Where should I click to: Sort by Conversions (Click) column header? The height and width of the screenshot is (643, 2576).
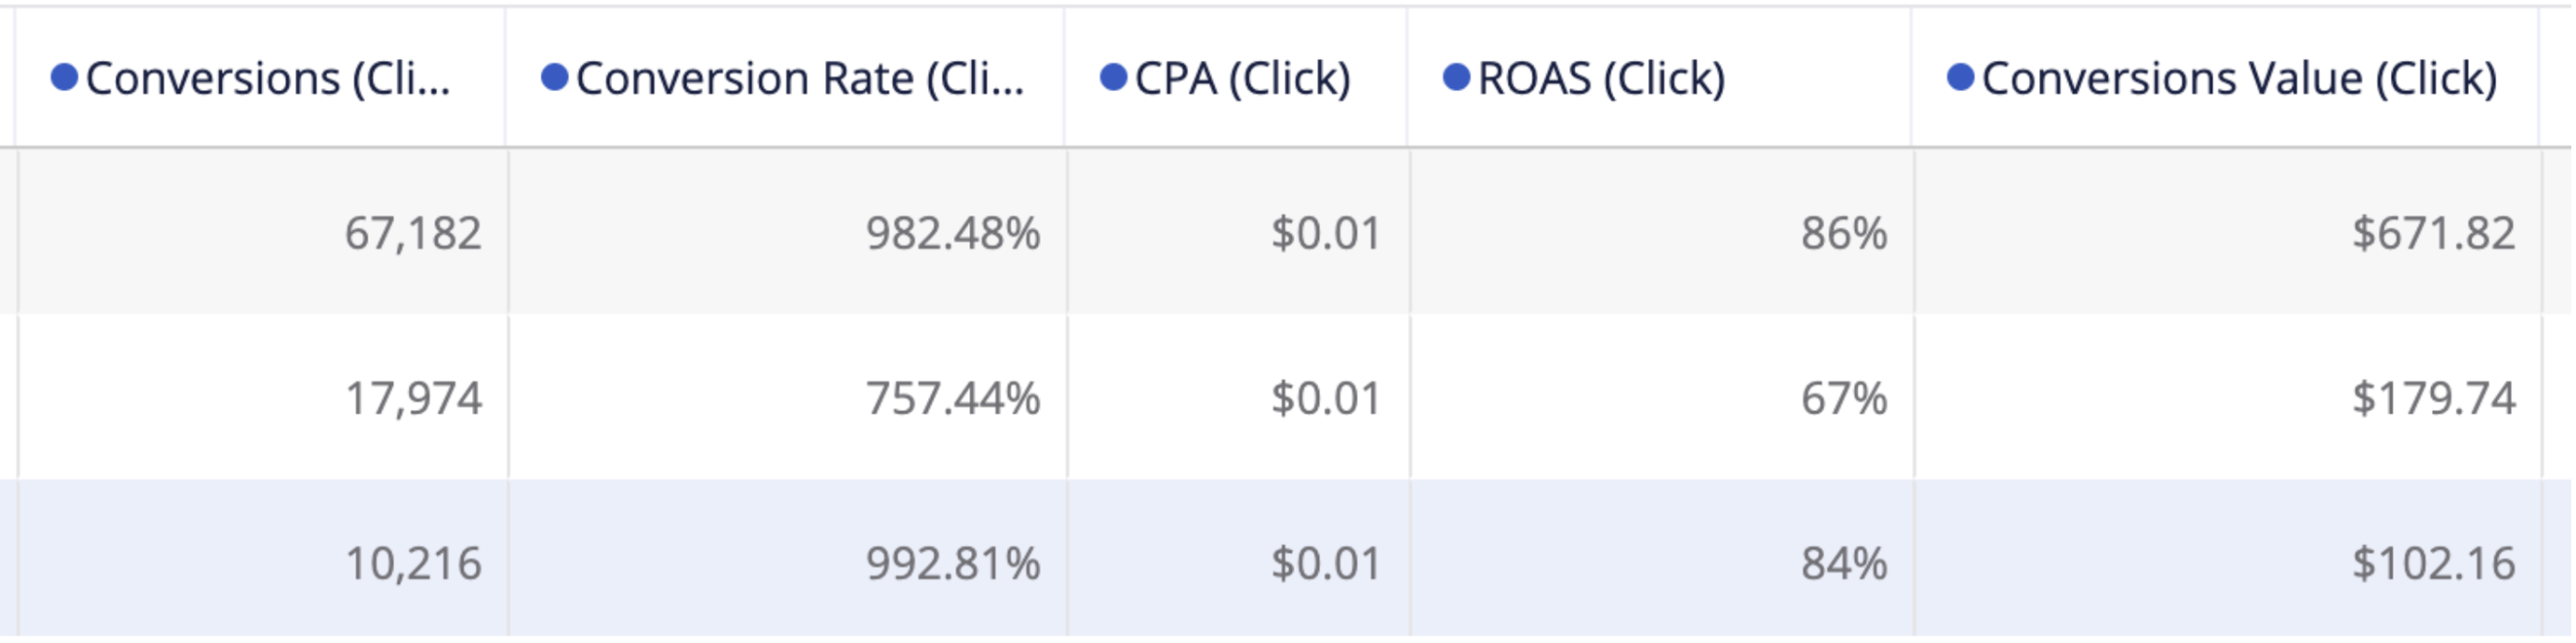click(268, 79)
